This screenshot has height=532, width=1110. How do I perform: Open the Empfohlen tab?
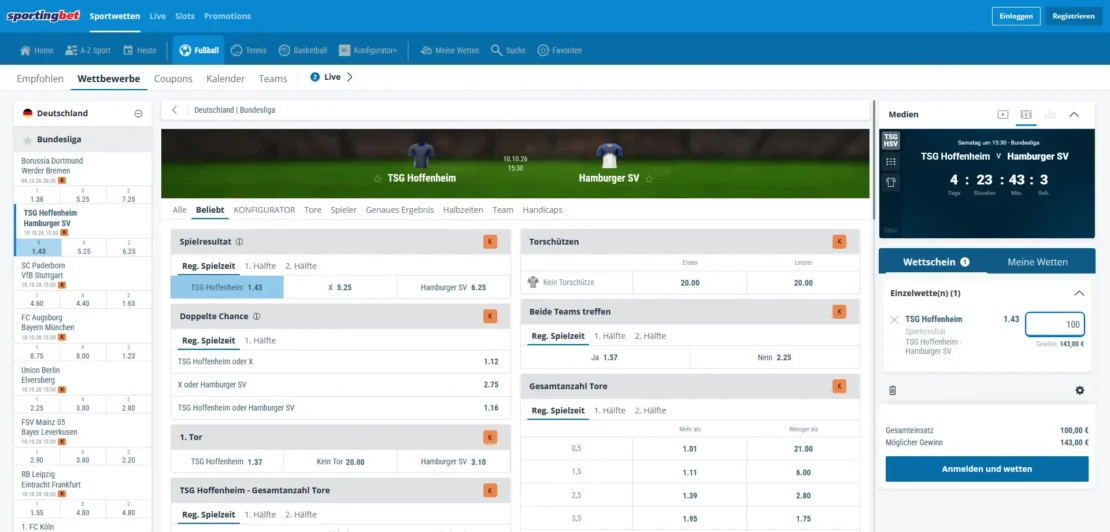40,79
